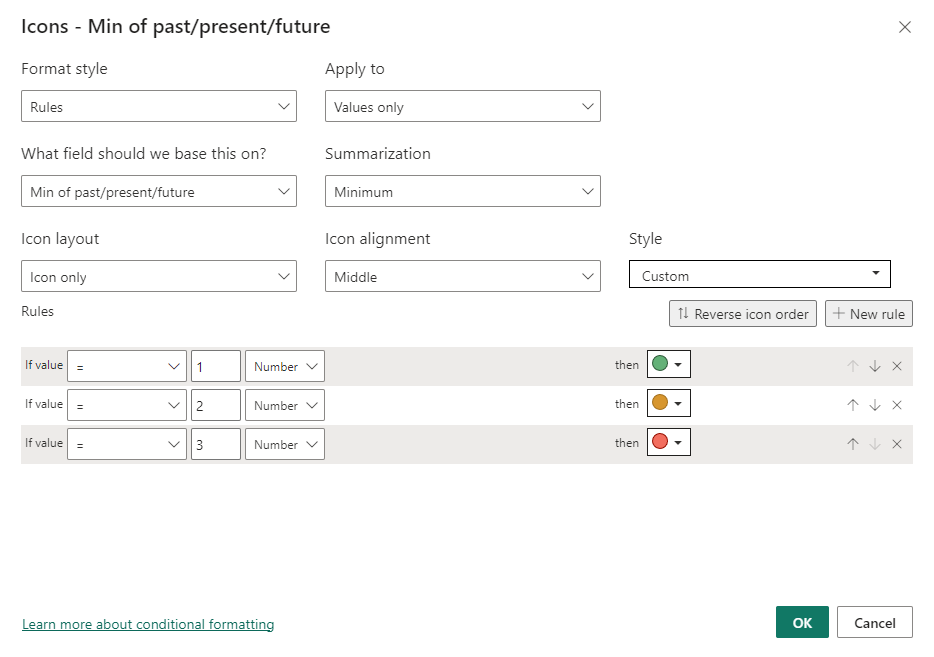The image size is (934, 657).
Task: Change the operator of the value 2 rule
Action: click(127, 405)
